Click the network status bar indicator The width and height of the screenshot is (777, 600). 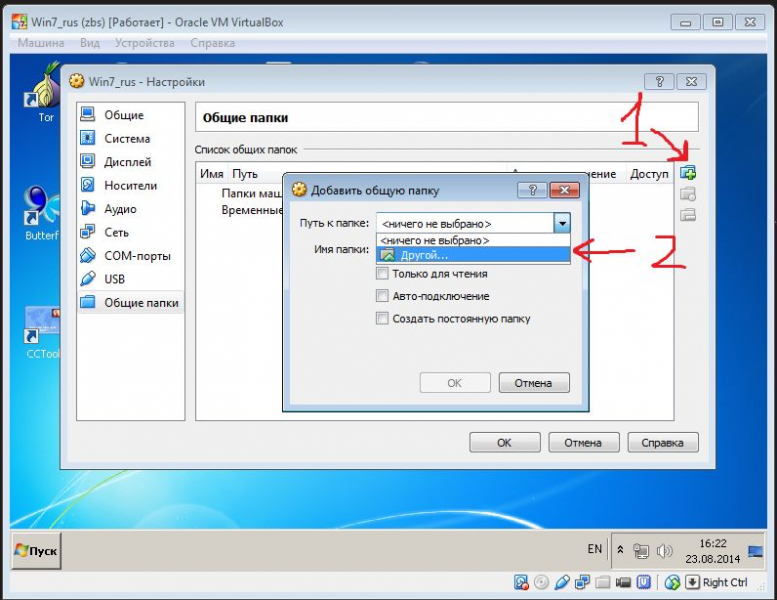pos(582,582)
